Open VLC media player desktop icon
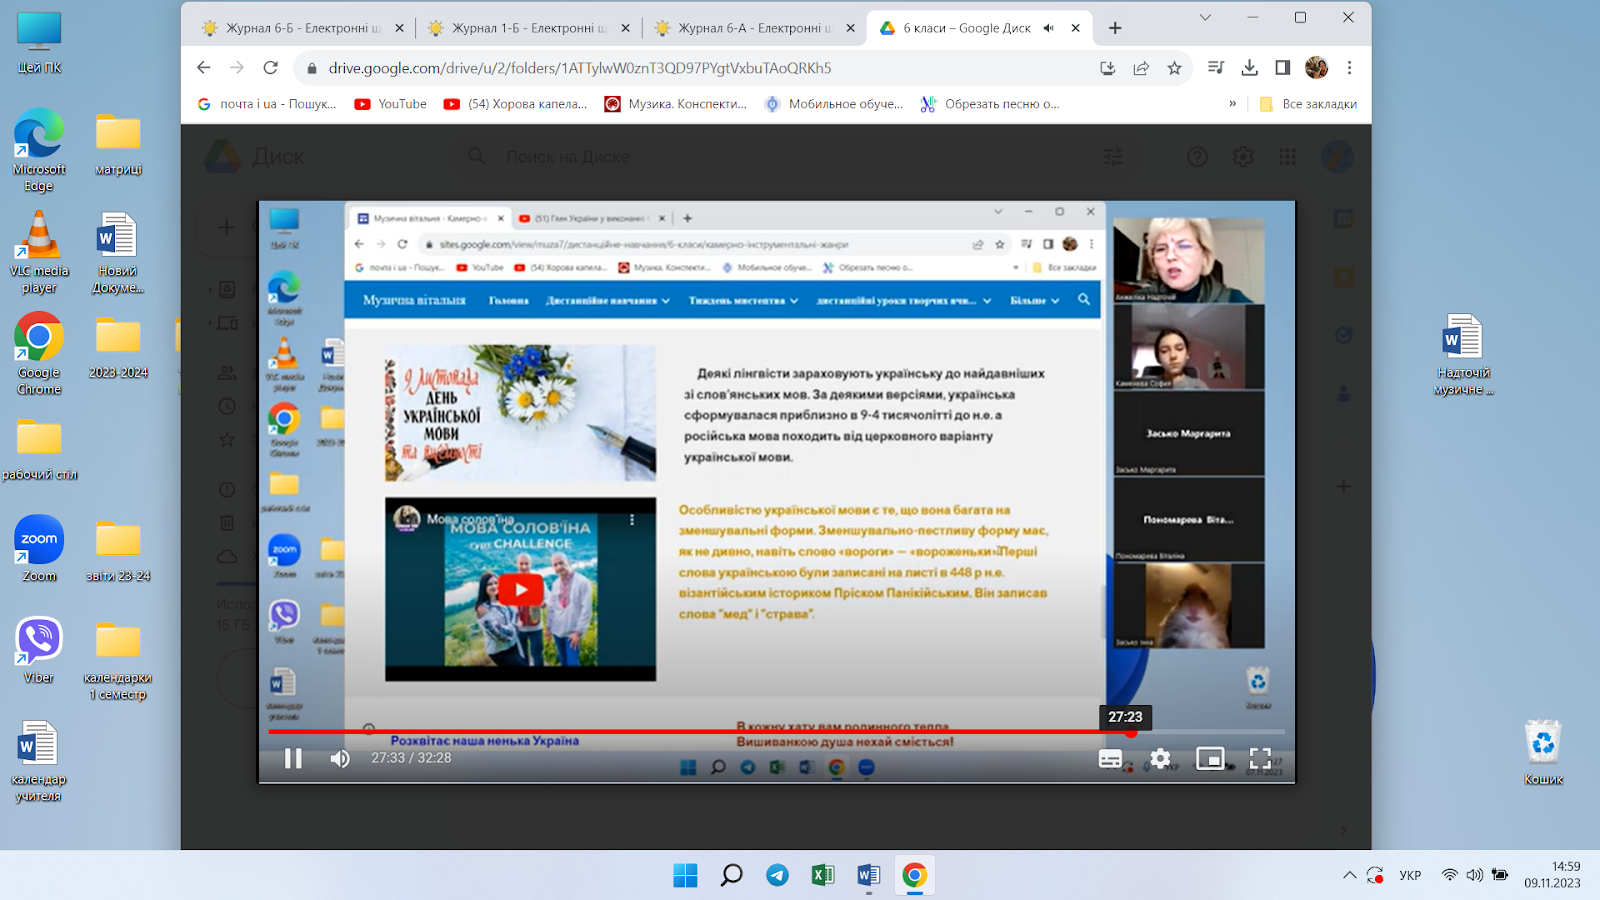The width and height of the screenshot is (1600, 900). [39, 252]
